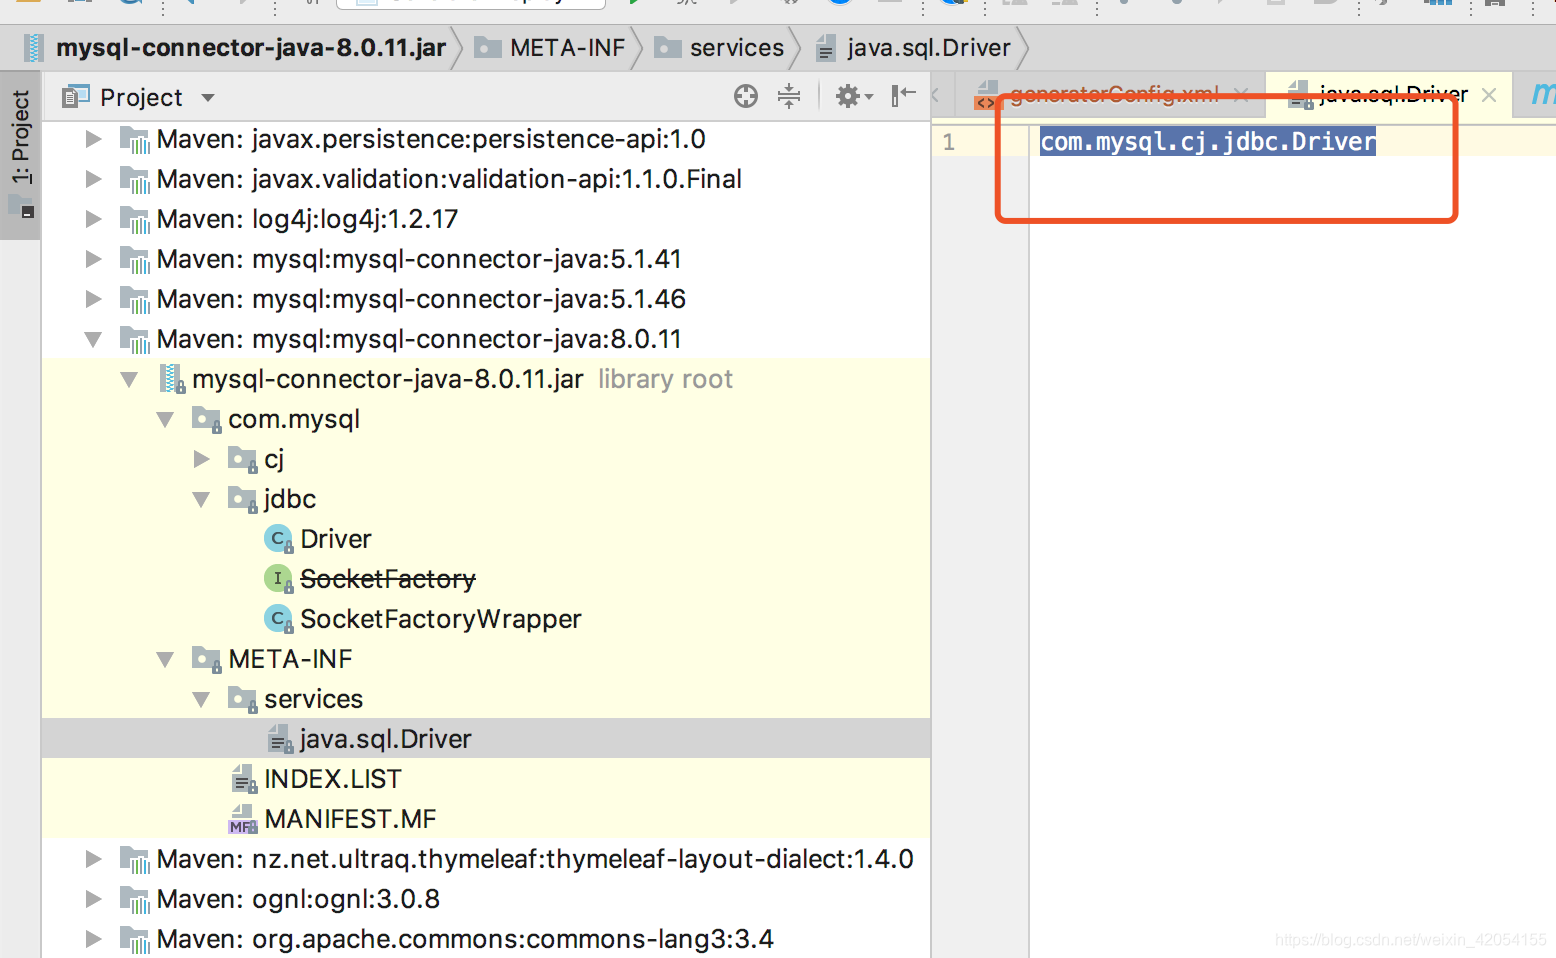
Task: Select services breadcrumb
Action: tap(736, 48)
